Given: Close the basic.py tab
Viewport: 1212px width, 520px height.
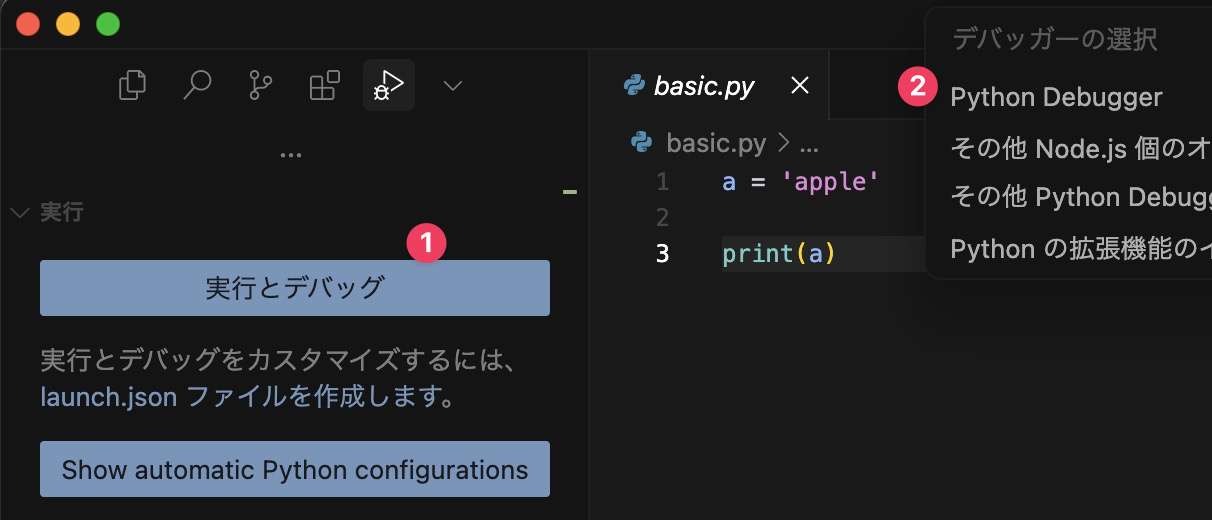Looking at the screenshot, I should [x=800, y=86].
